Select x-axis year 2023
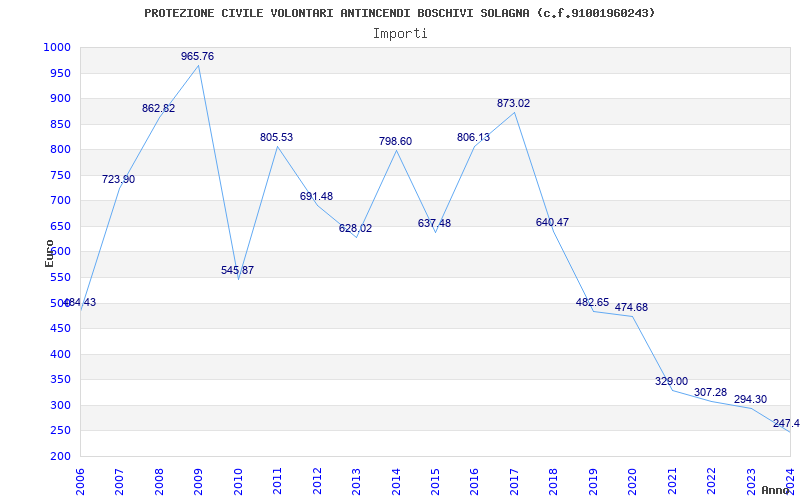 click(x=751, y=480)
